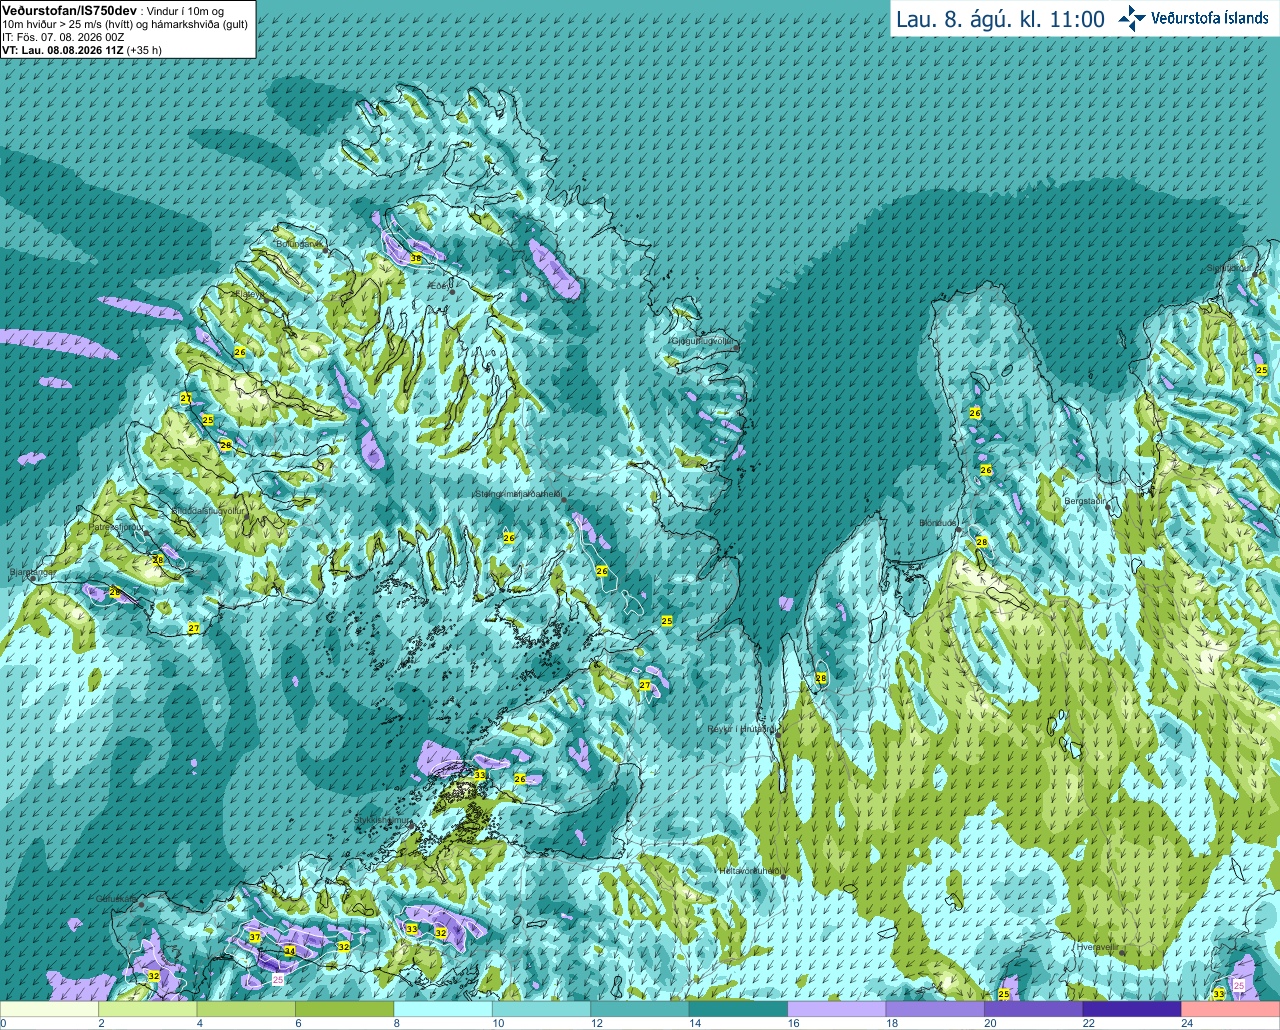The height and width of the screenshot is (1030, 1280).
Task: Pick the dark teal 14–16 legend swatch
Action: click(738, 1009)
